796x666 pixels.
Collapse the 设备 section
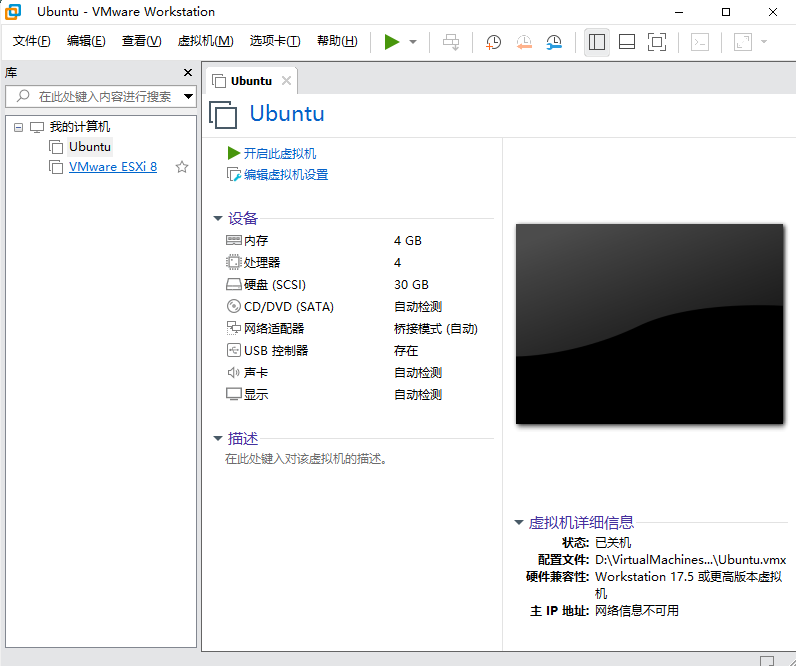coord(218,218)
